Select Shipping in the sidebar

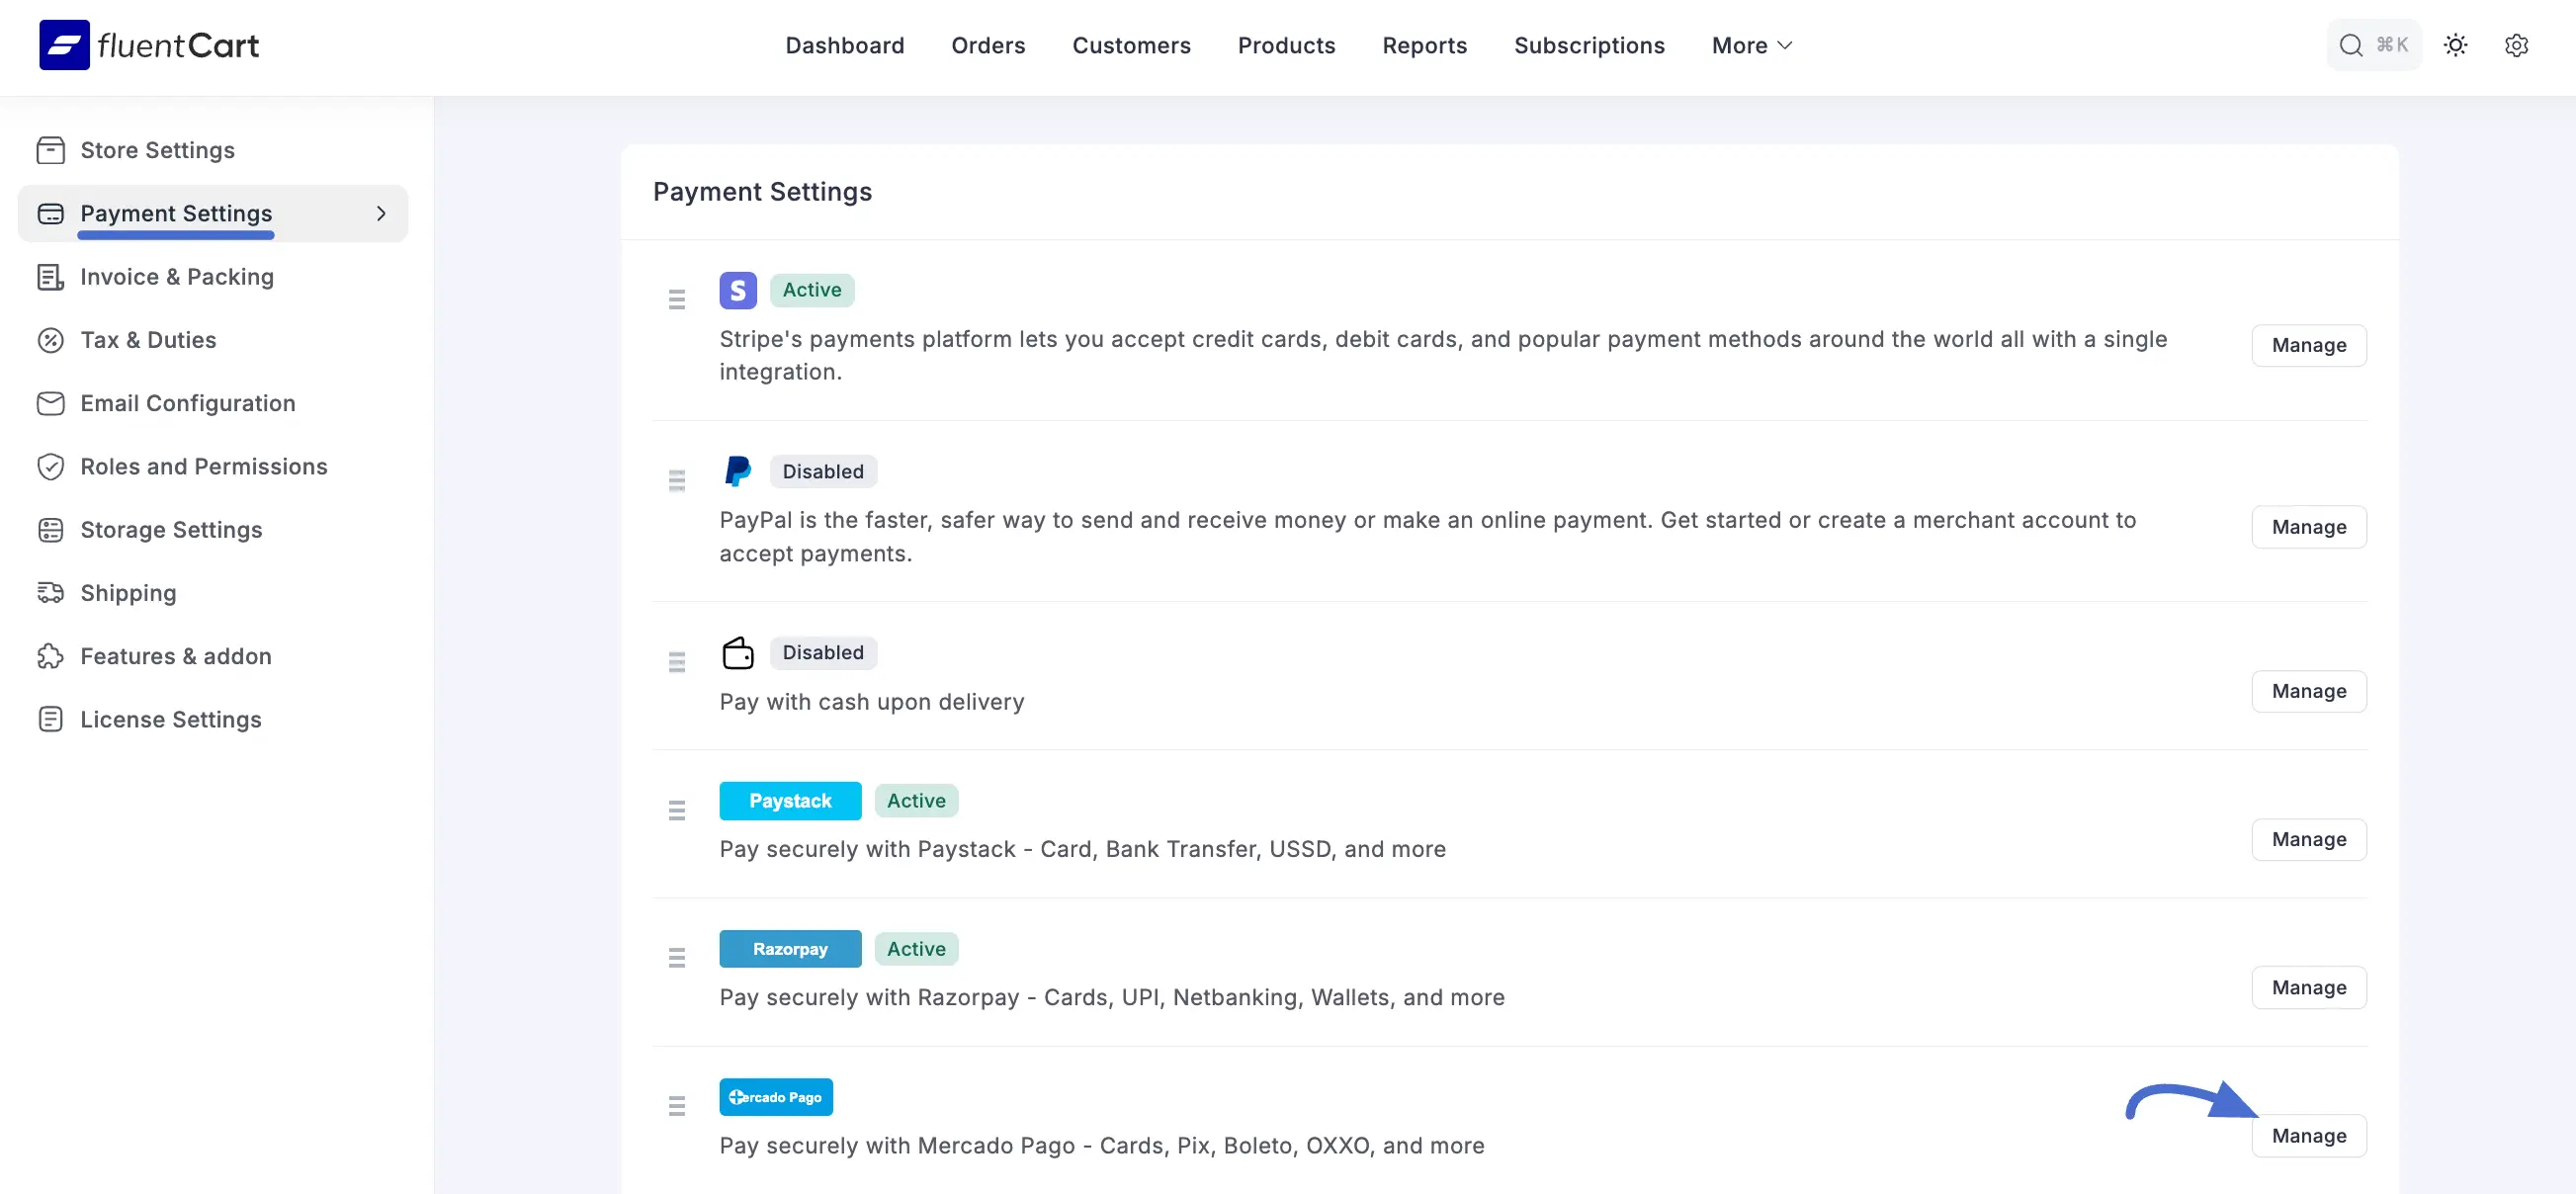(x=128, y=593)
